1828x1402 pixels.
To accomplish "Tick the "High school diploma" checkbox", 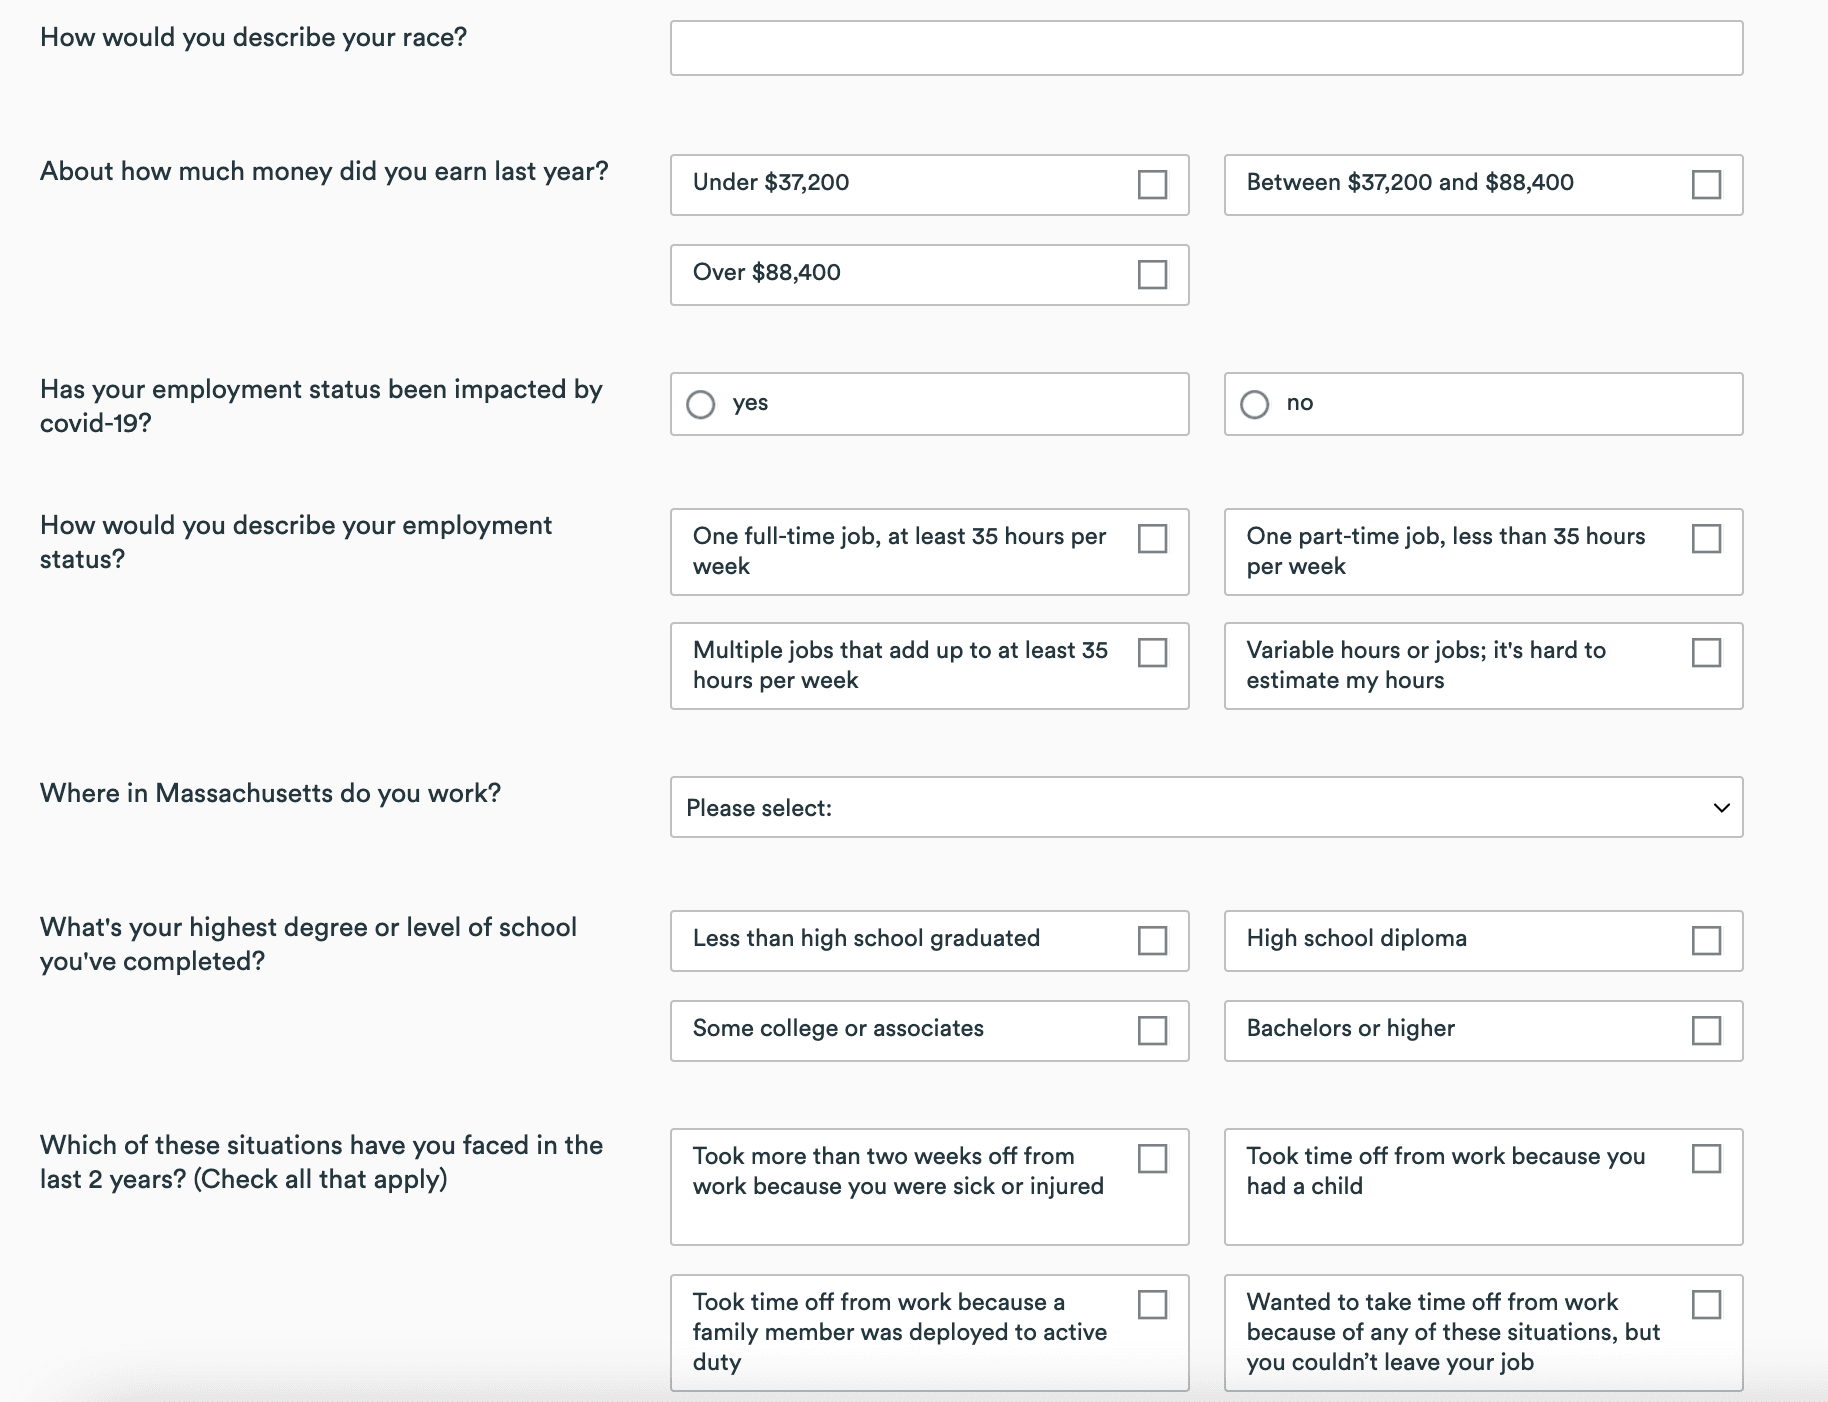I will (1706, 941).
